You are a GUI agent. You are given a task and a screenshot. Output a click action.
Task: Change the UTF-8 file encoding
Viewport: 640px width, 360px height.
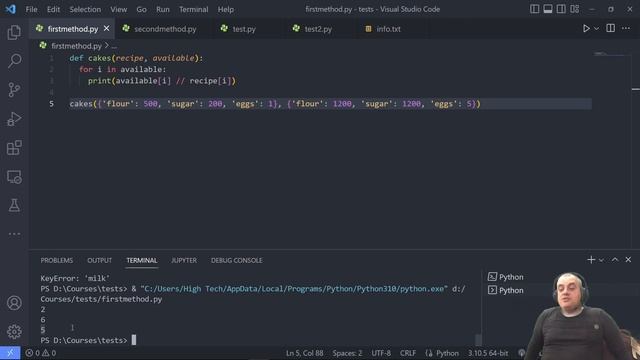381,353
